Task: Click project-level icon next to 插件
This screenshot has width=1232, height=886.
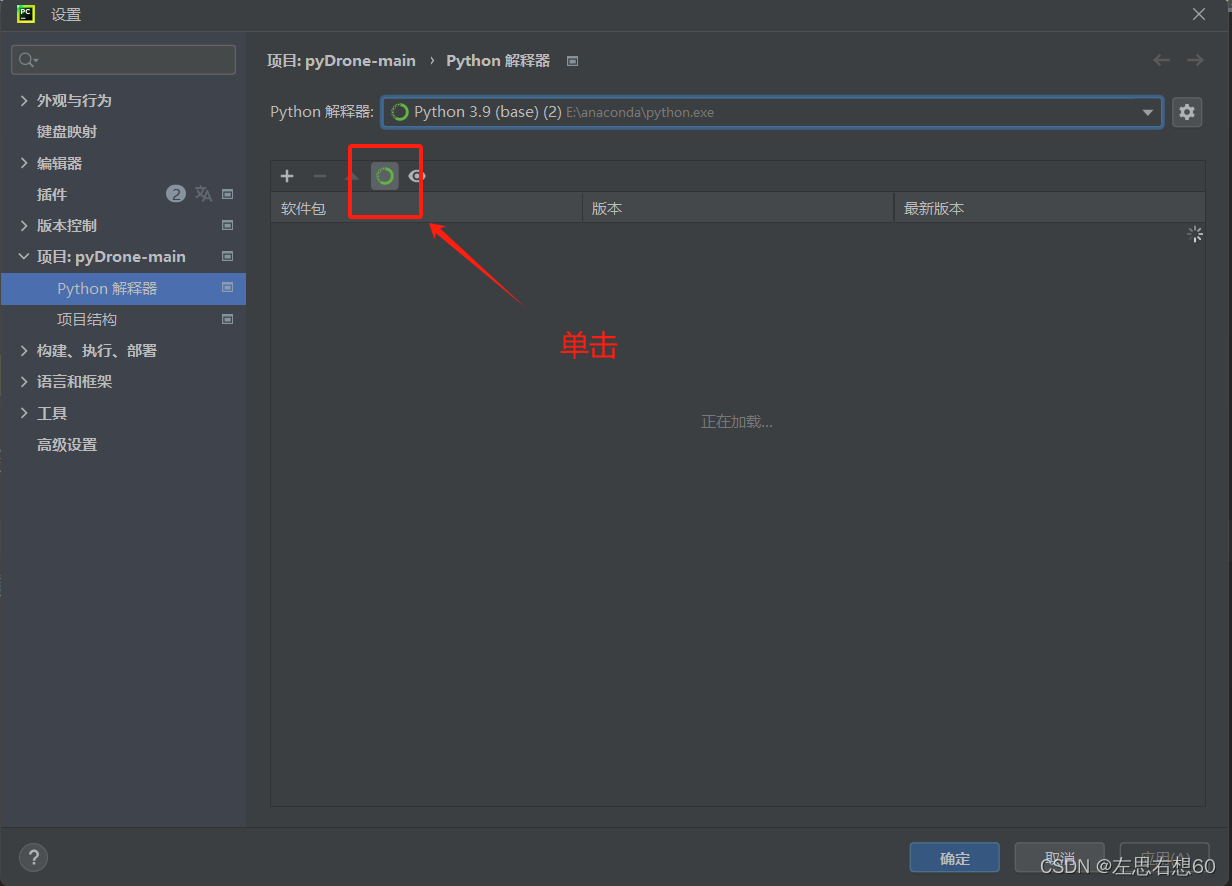Action: tap(228, 194)
